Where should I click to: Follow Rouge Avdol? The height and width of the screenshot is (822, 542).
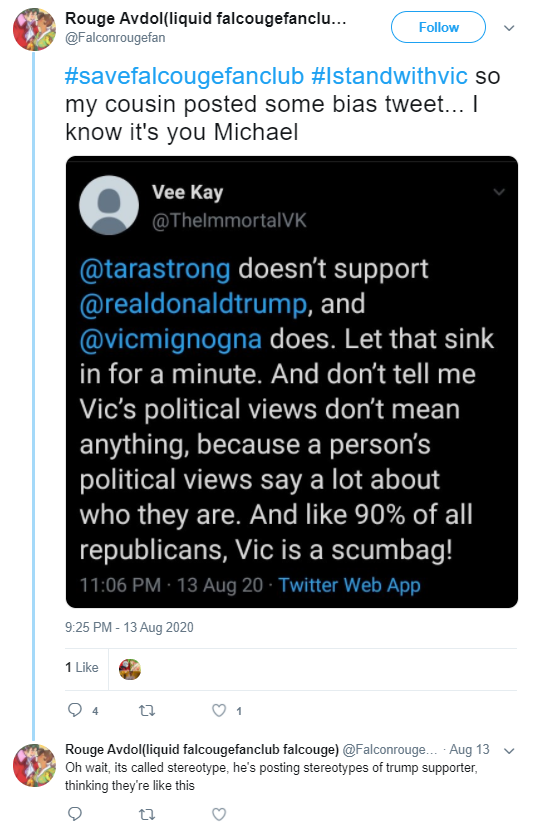coord(438,27)
